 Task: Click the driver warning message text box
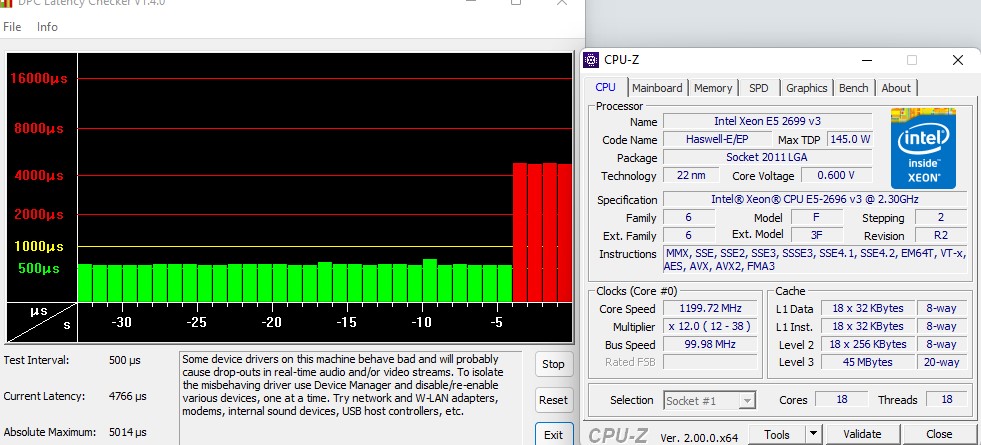point(350,398)
